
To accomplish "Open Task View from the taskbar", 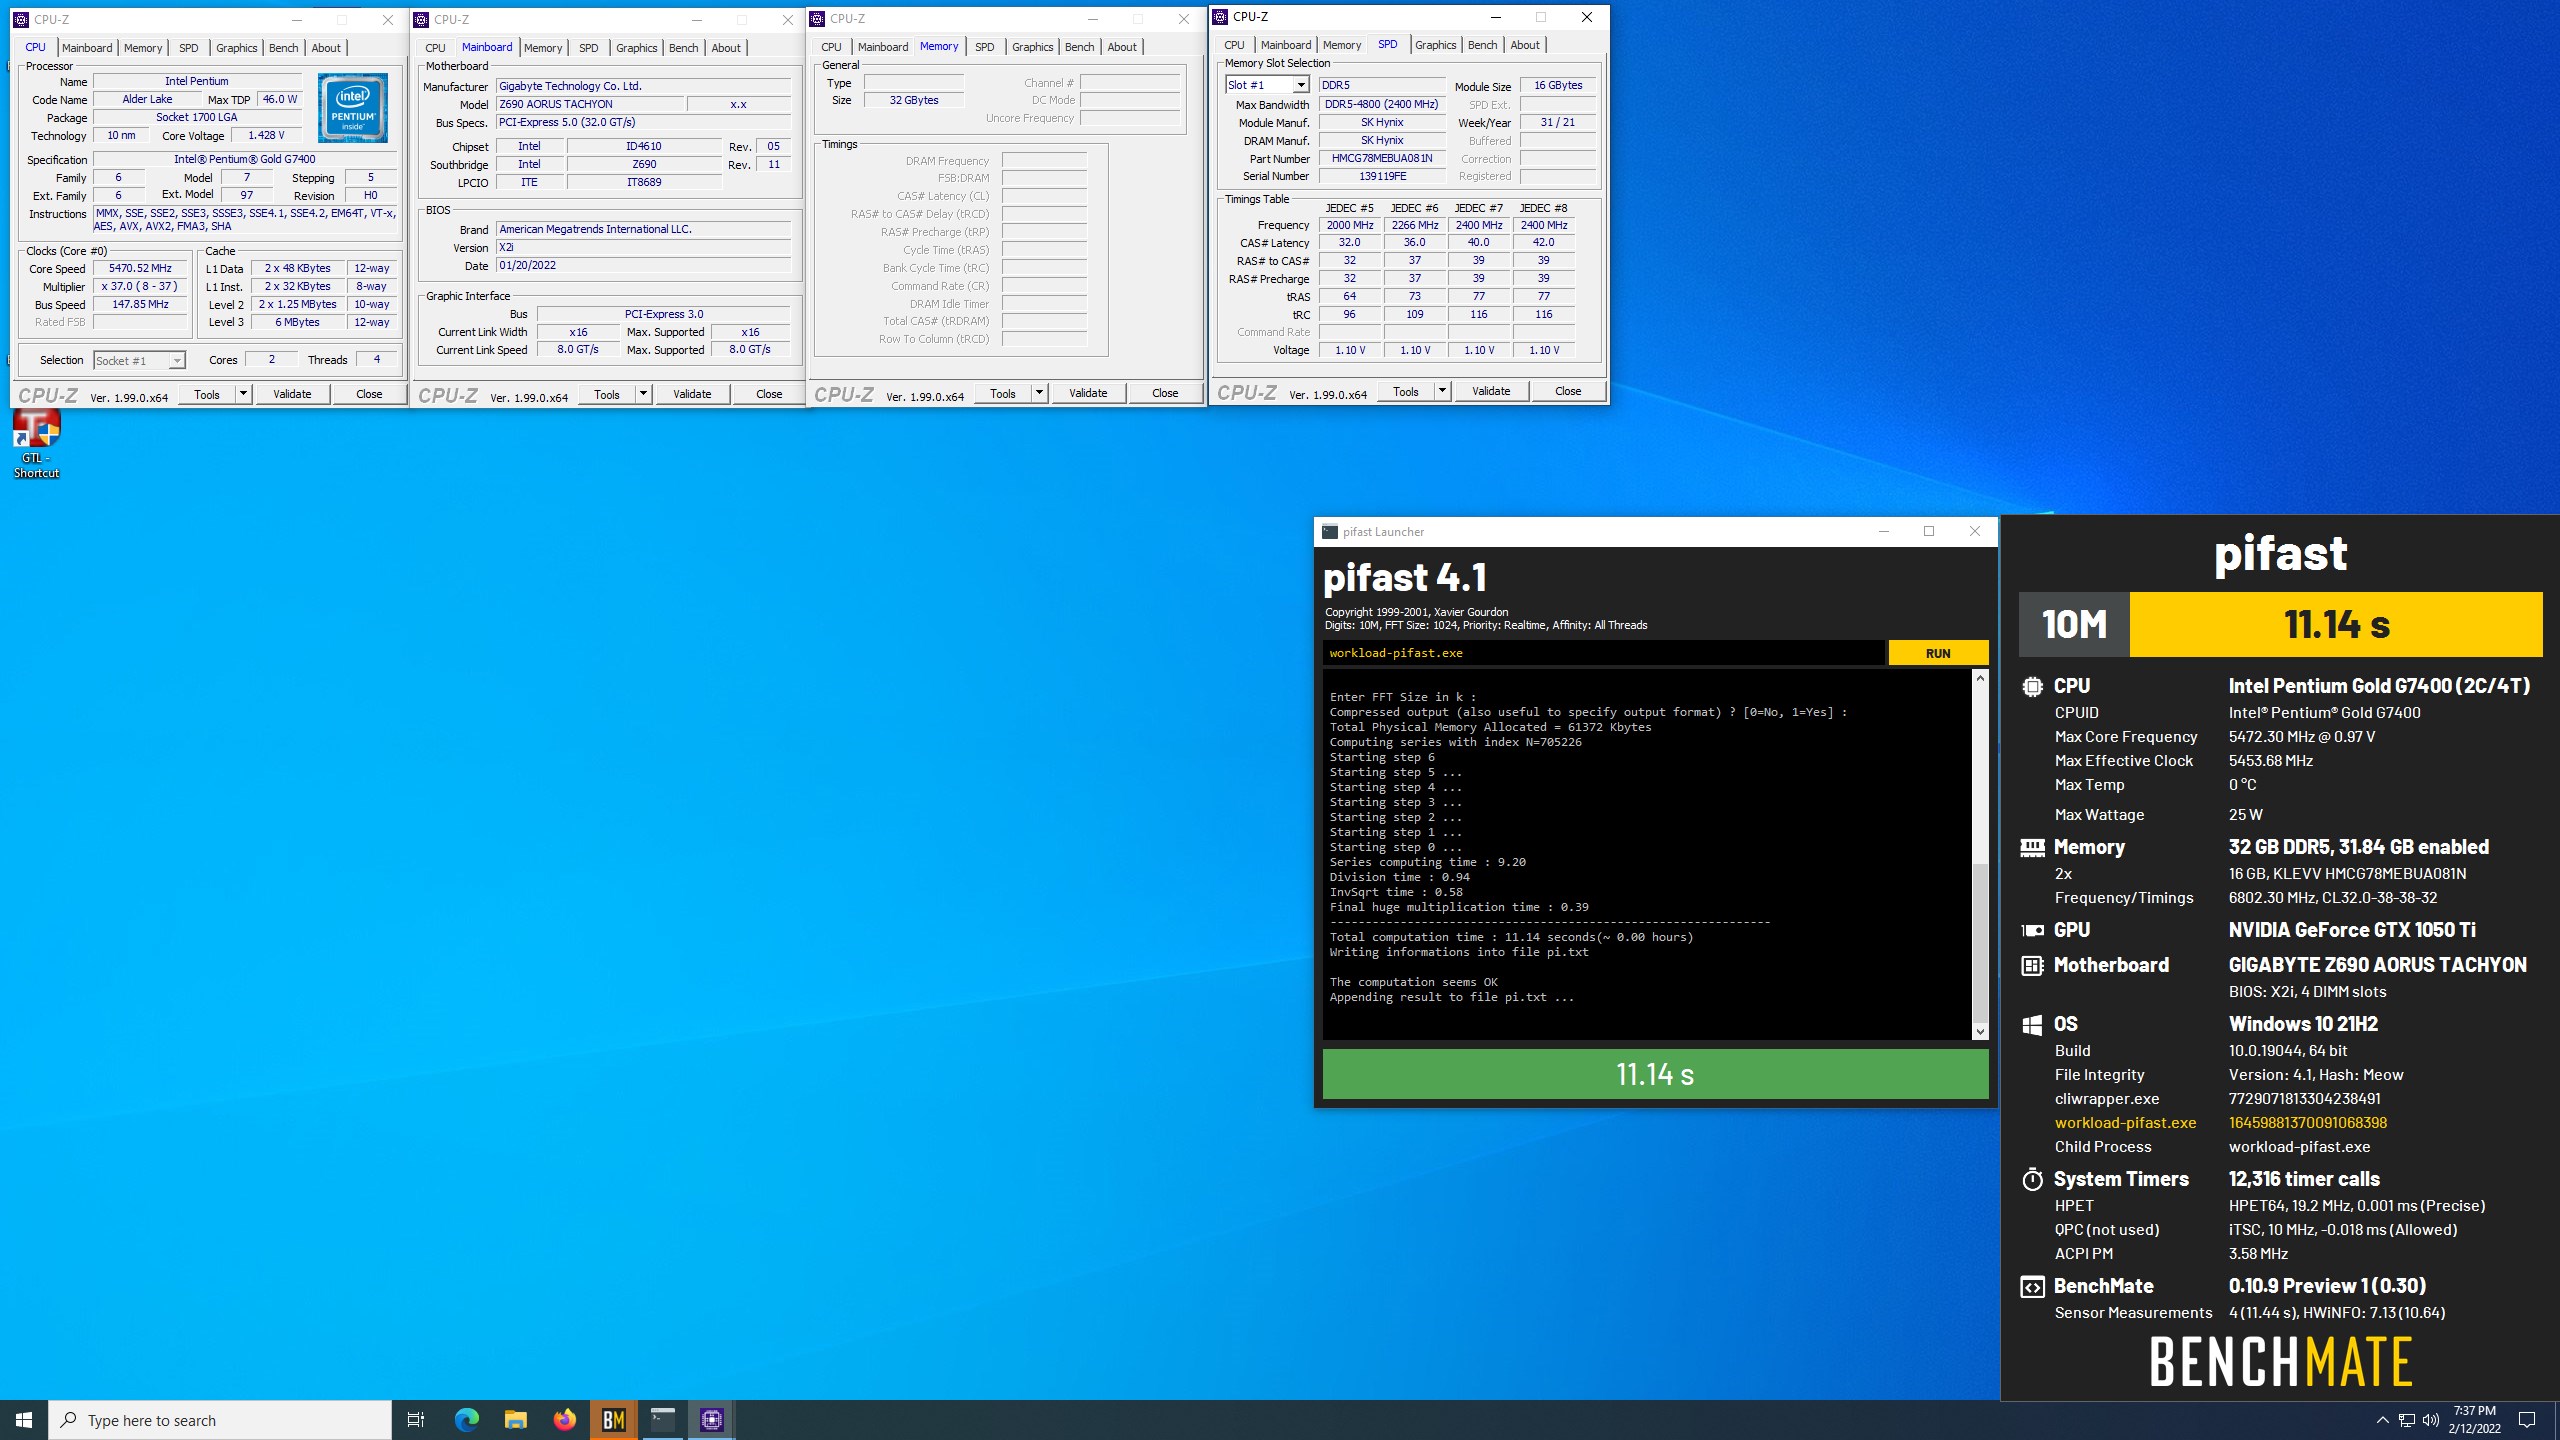I will pos(416,1419).
